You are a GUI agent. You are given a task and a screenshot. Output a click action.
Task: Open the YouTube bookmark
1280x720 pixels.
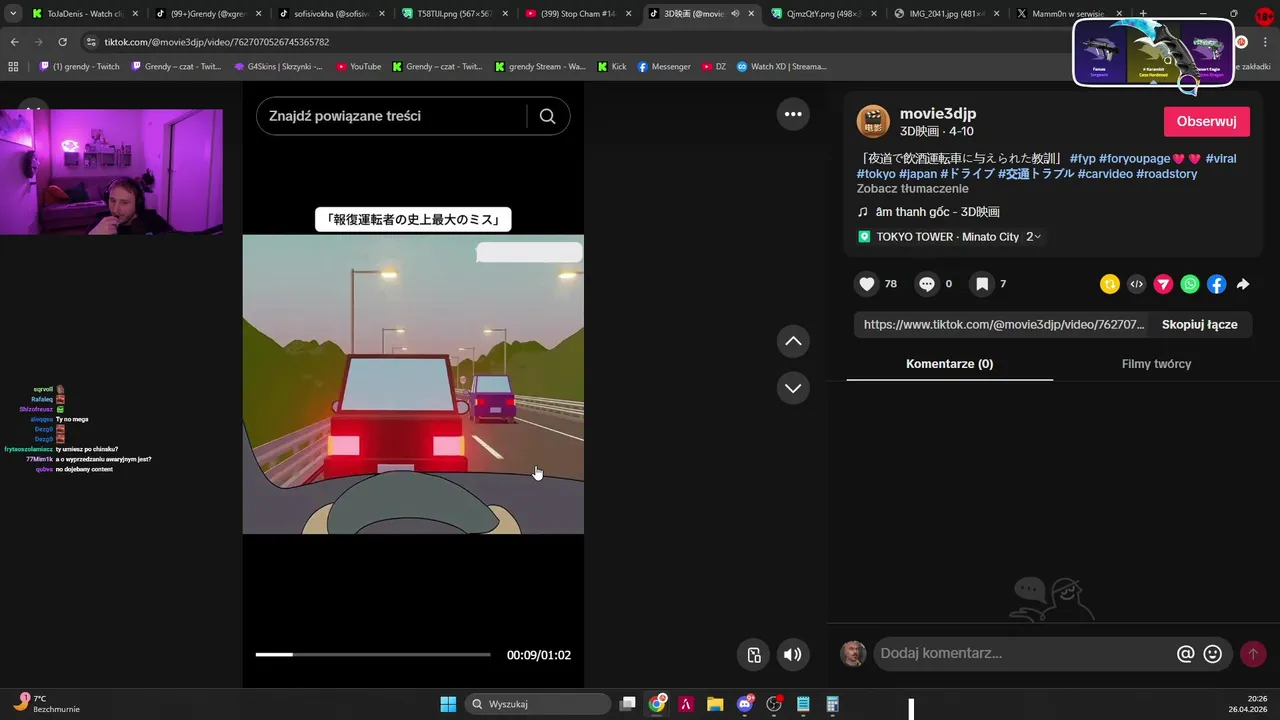[x=358, y=66]
